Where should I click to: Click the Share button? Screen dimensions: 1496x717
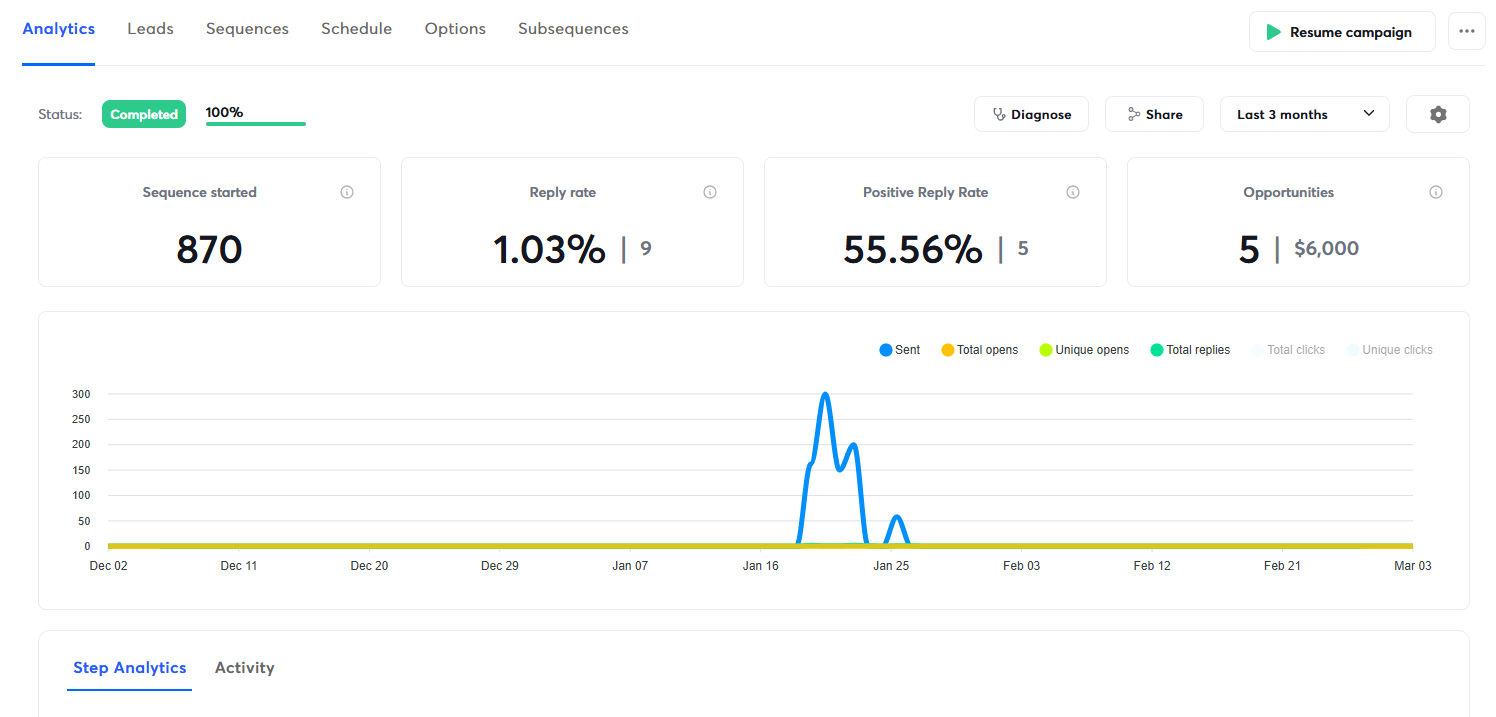click(1154, 115)
